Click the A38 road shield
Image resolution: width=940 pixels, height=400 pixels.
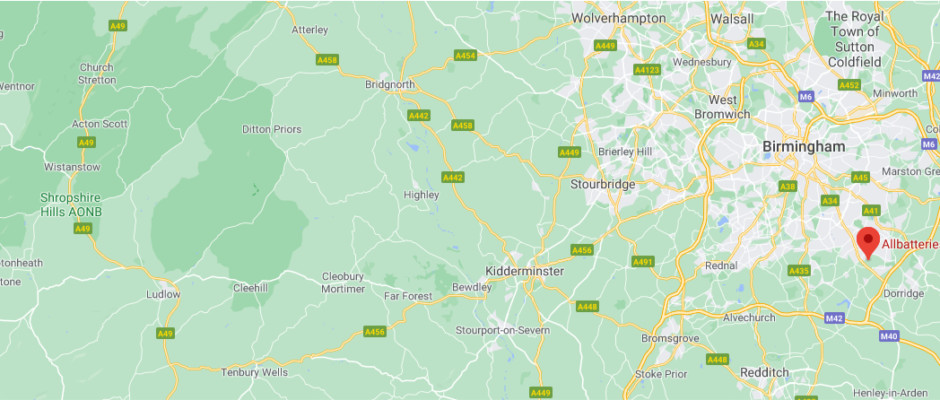point(788,187)
